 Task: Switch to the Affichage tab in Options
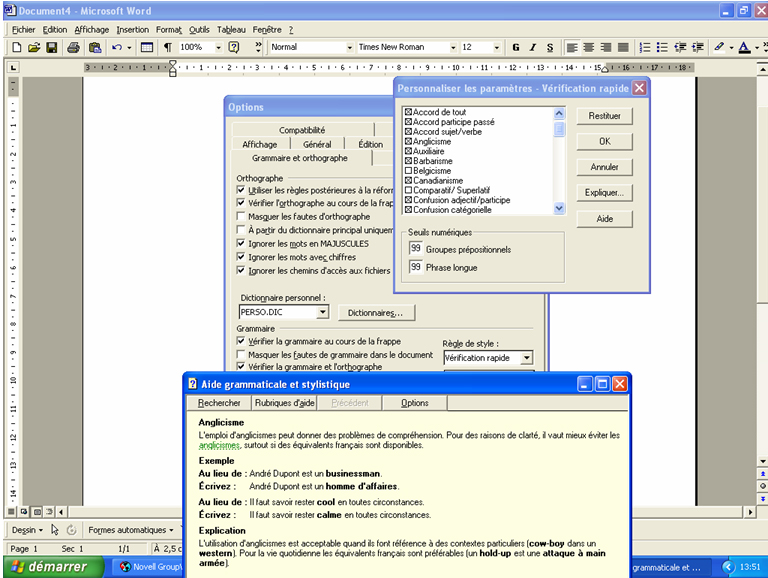click(260, 144)
